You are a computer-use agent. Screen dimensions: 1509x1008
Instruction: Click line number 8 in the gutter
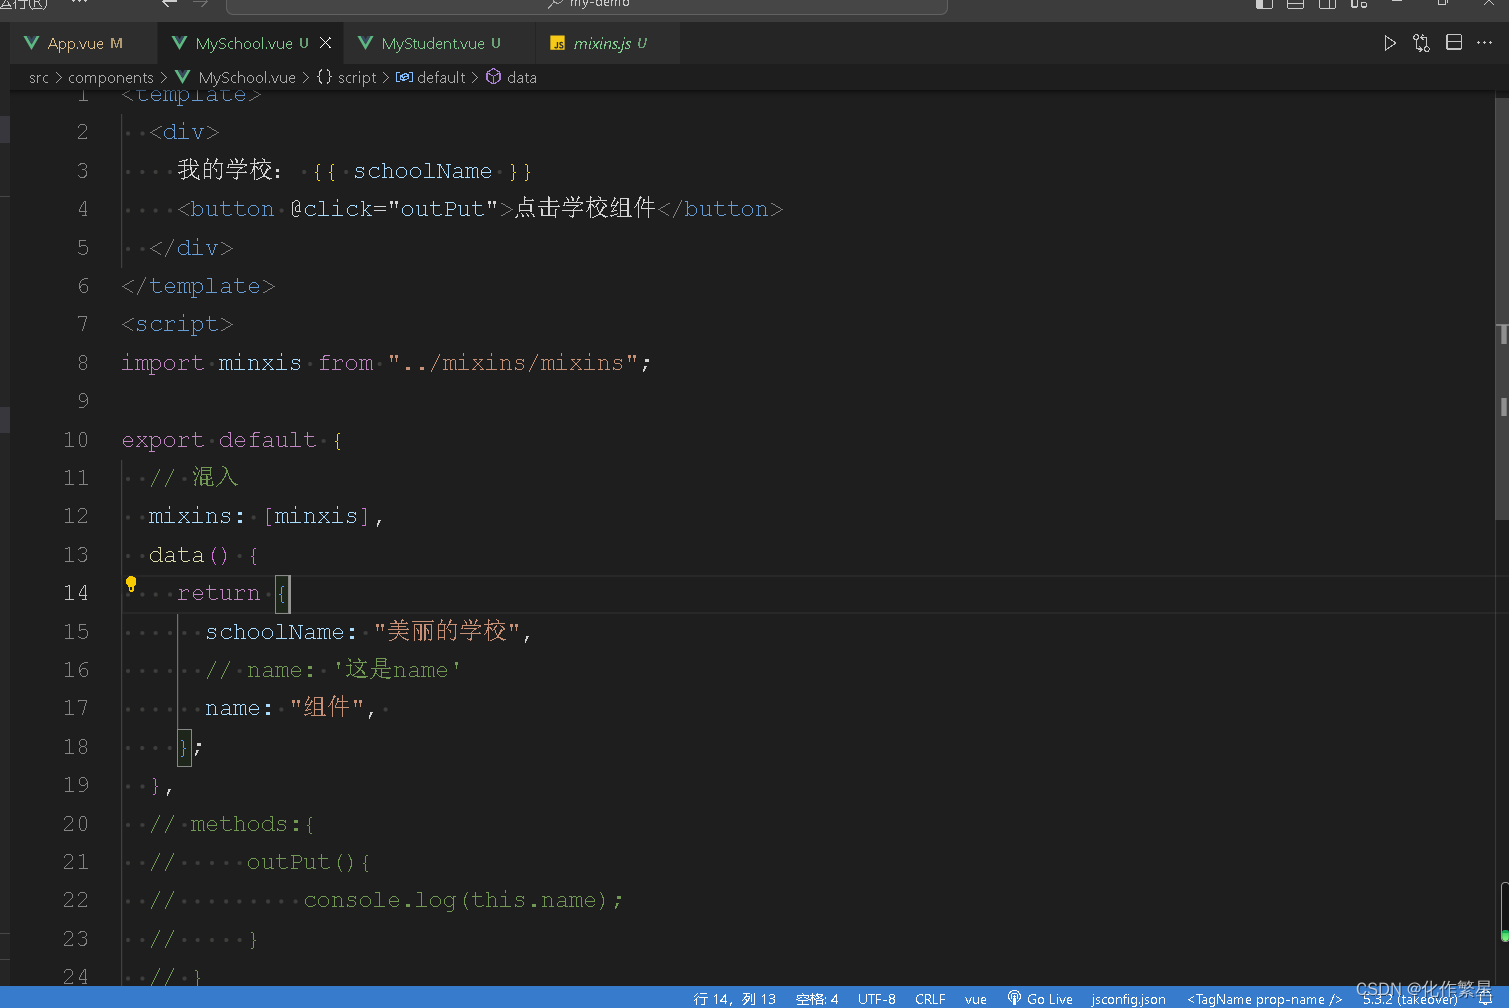pos(83,363)
